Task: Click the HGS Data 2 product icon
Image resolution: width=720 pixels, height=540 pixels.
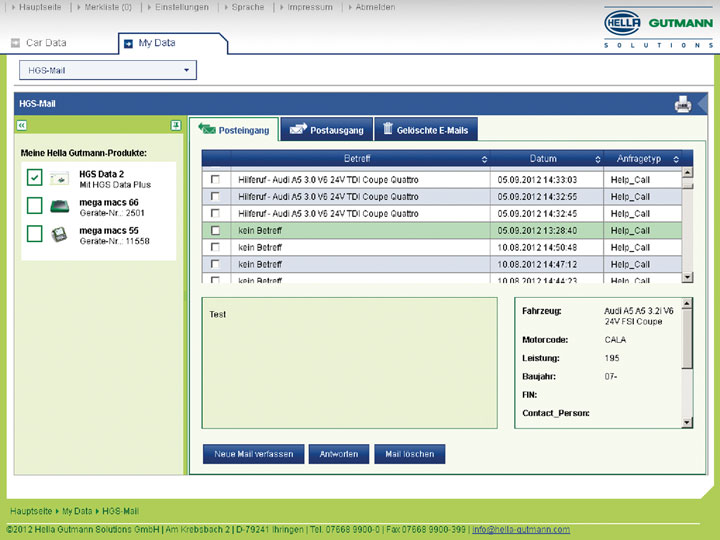Action: 60,179
